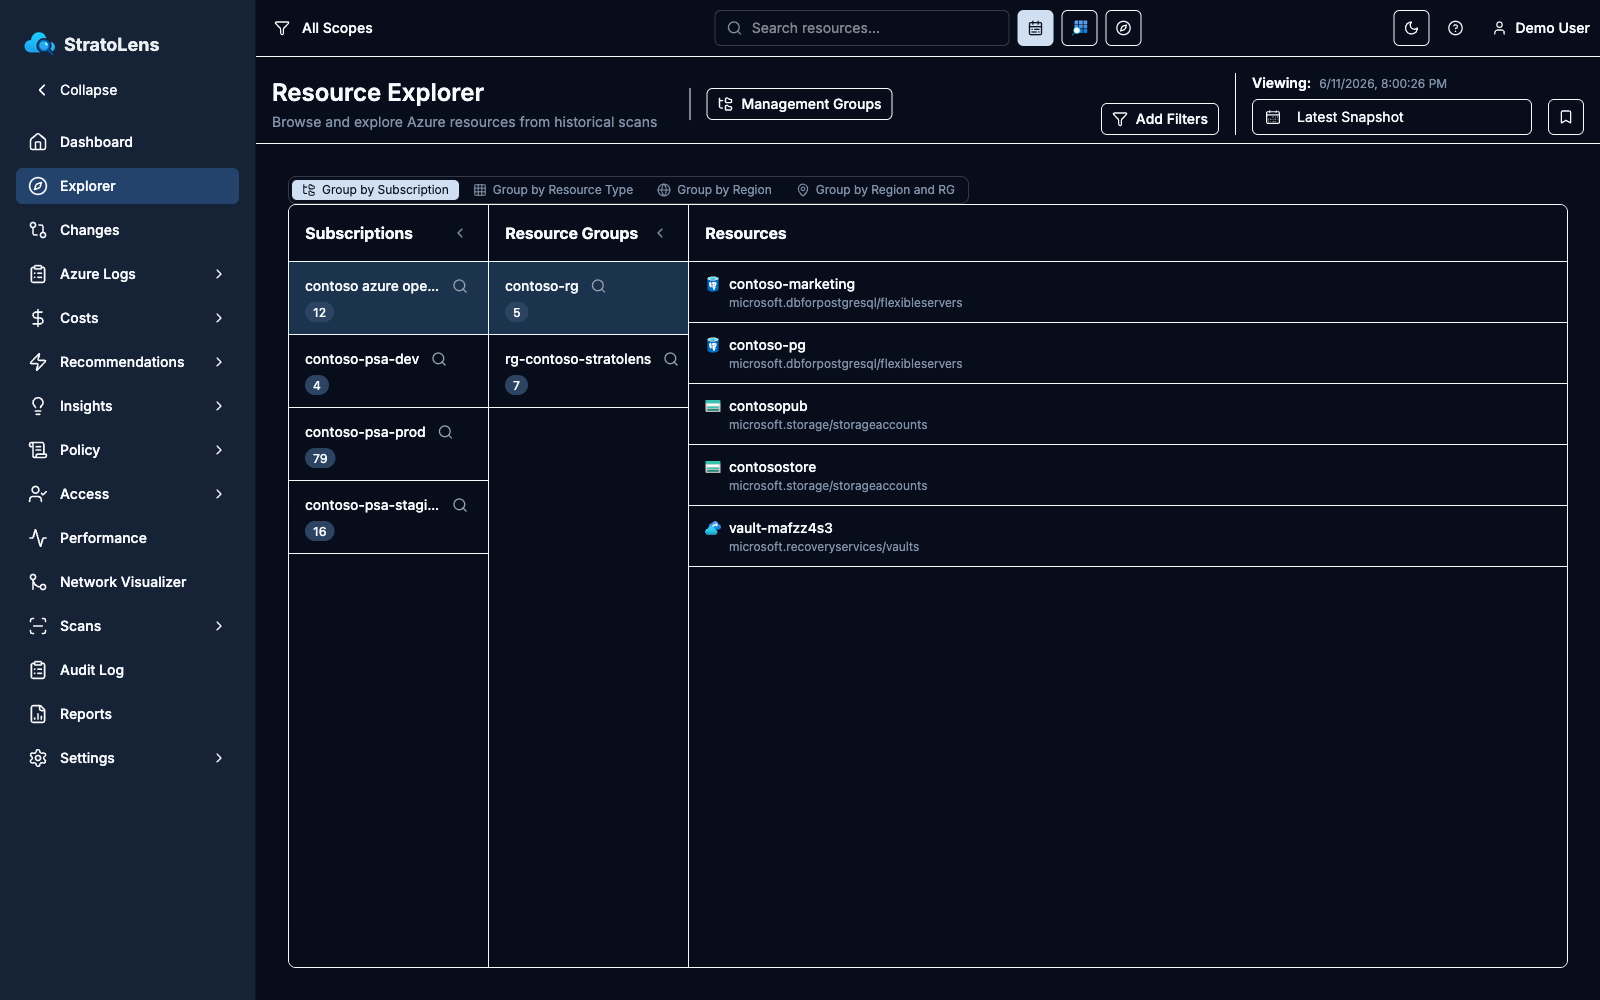Viewport: 1600px width, 1000px height.
Task: Collapse the Subscriptions column
Action: pos(460,233)
